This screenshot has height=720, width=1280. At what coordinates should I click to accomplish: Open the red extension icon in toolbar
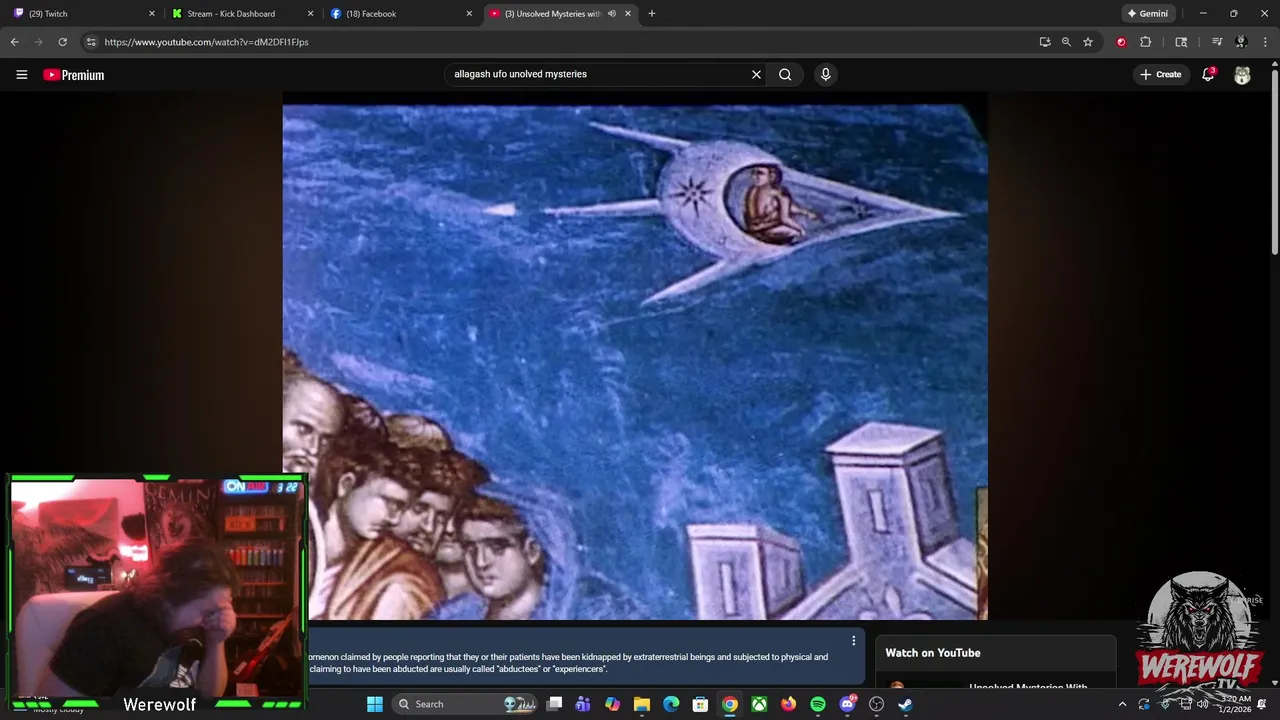[1121, 42]
